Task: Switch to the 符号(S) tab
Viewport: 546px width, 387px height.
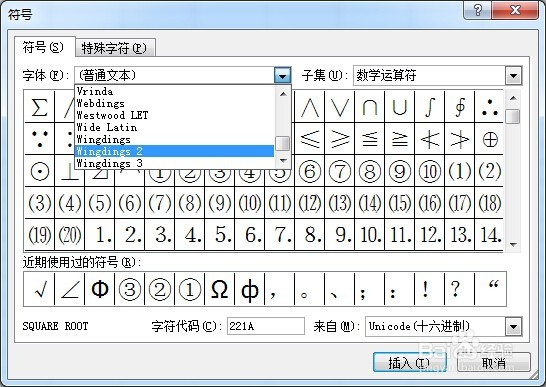Action: click(44, 47)
